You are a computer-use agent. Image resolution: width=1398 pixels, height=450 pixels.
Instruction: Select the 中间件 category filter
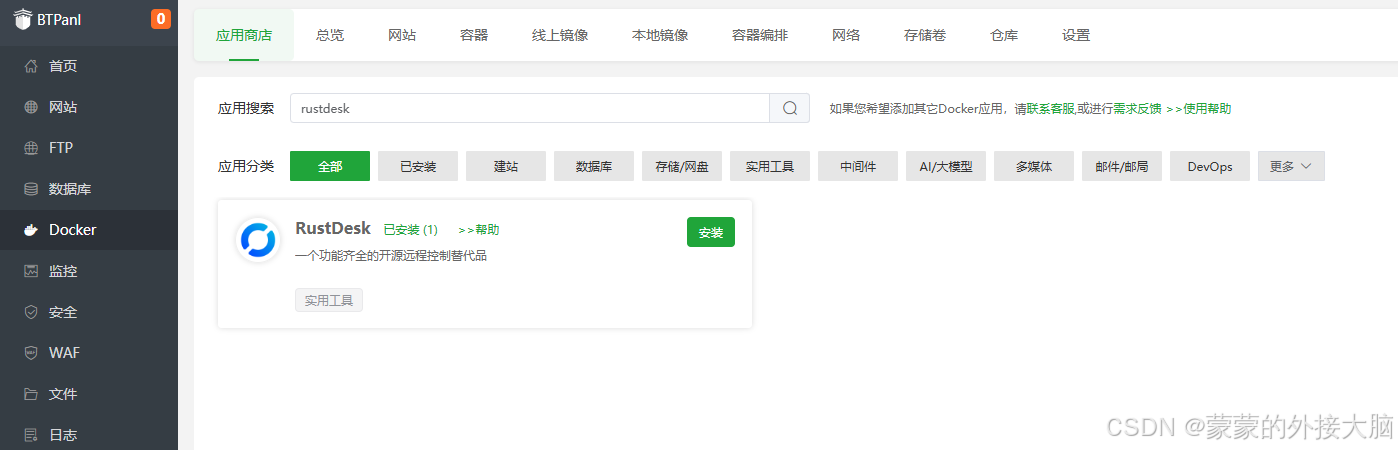(x=858, y=166)
